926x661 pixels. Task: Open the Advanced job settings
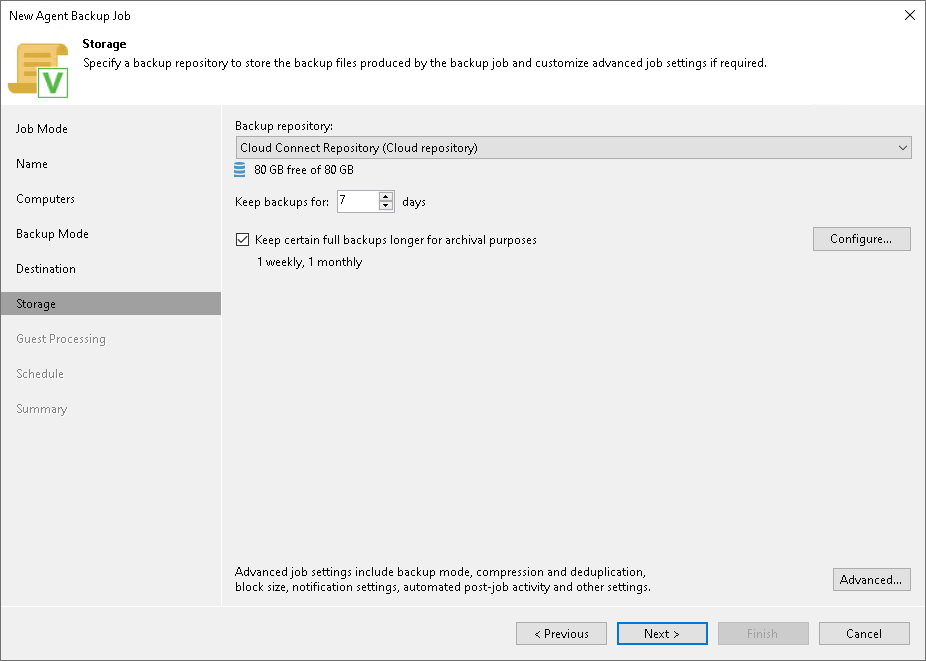[x=871, y=579]
